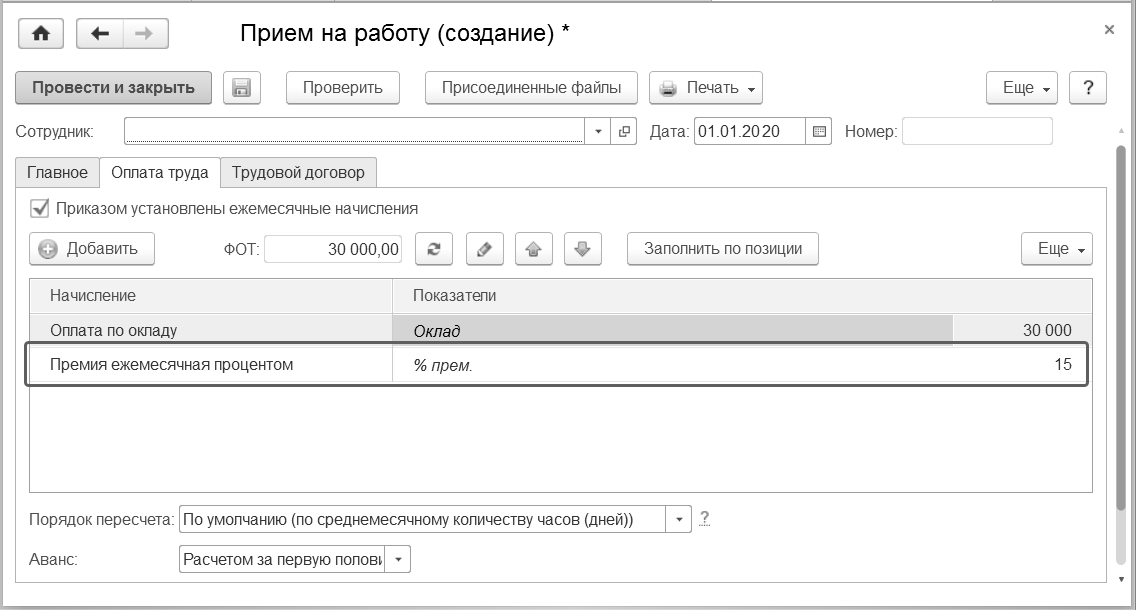The width and height of the screenshot is (1136, 610).
Task: Click Провести и закрыть button
Action: pos(114,88)
